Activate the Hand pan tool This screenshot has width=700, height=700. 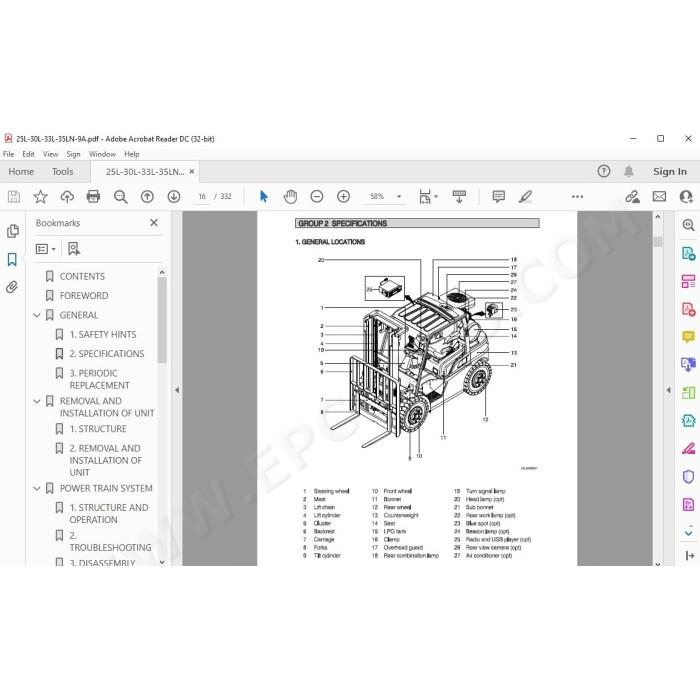point(290,196)
